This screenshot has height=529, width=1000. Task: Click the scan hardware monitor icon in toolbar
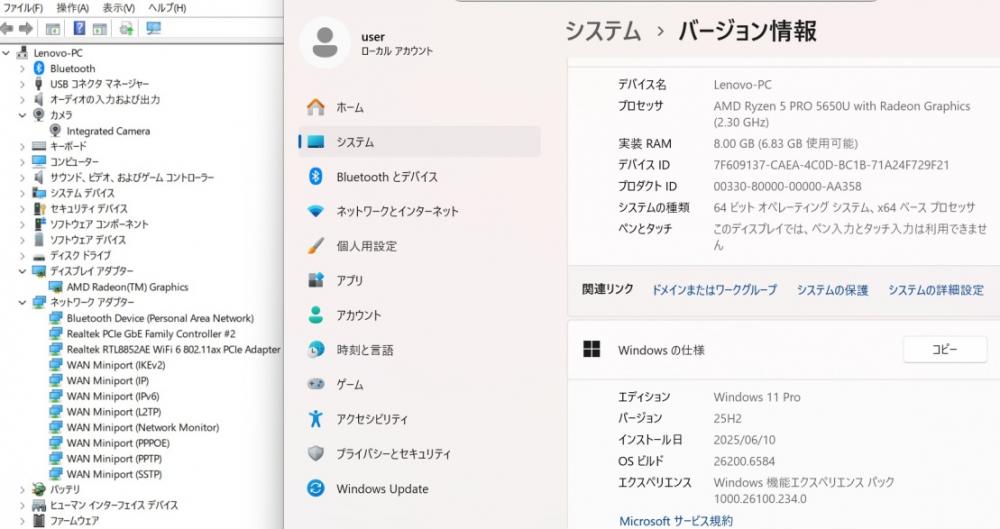(154, 28)
